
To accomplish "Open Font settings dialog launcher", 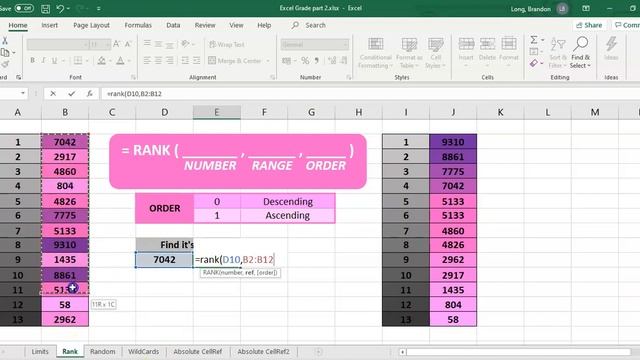I will [133, 77].
